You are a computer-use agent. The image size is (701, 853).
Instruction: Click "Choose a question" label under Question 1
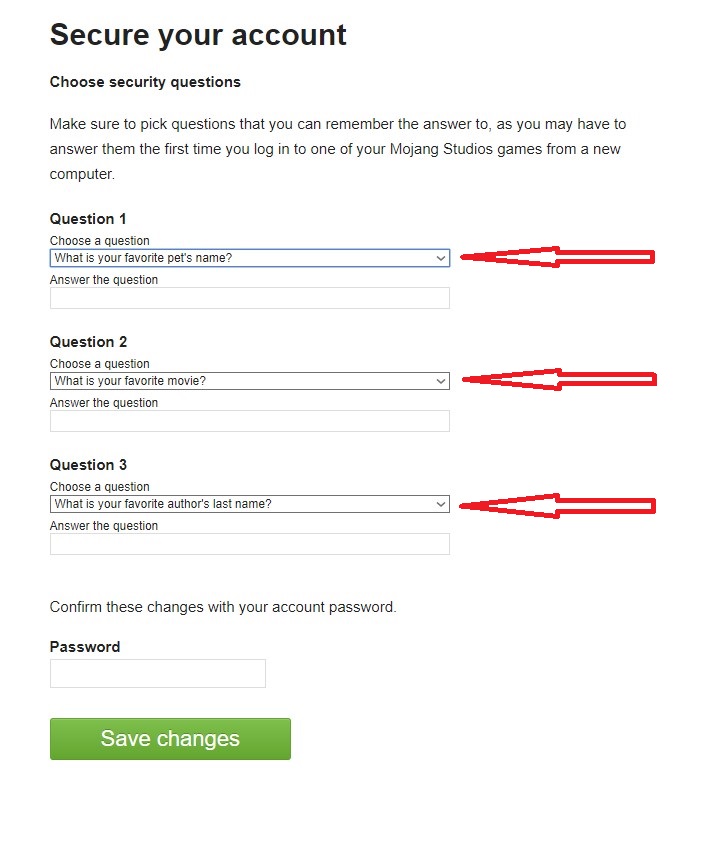100,241
